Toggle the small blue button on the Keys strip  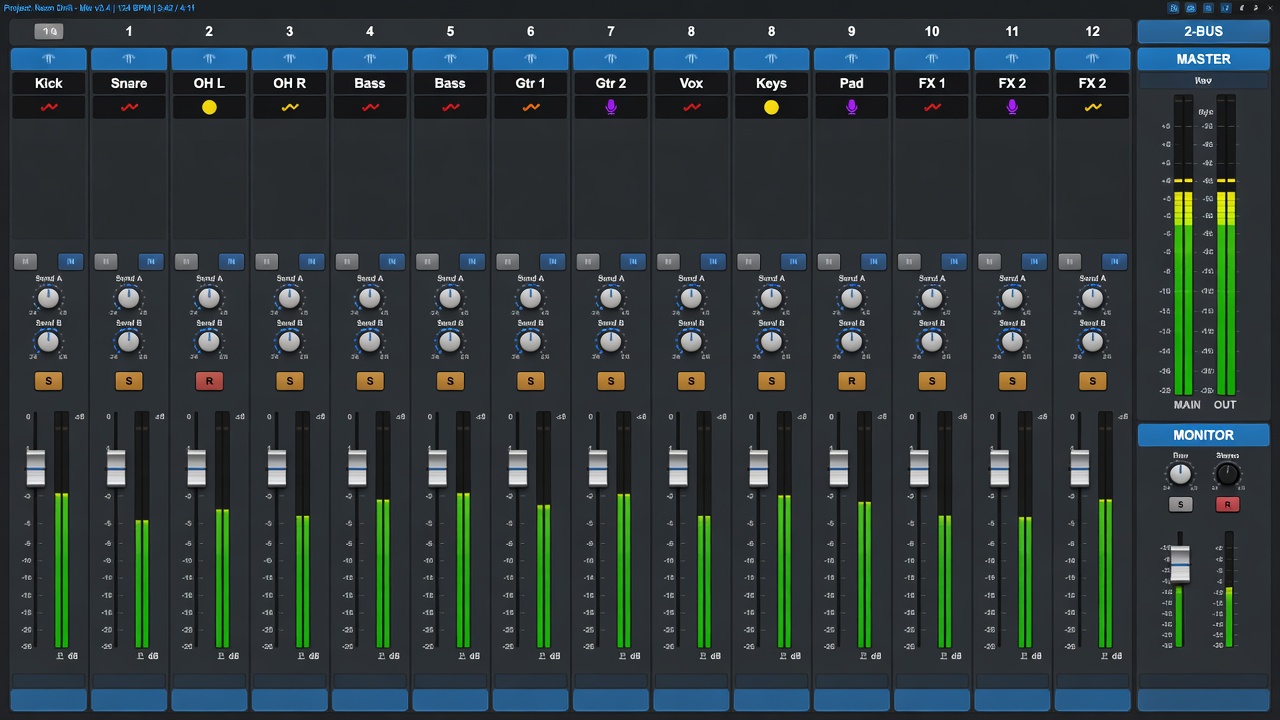[x=794, y=262]
